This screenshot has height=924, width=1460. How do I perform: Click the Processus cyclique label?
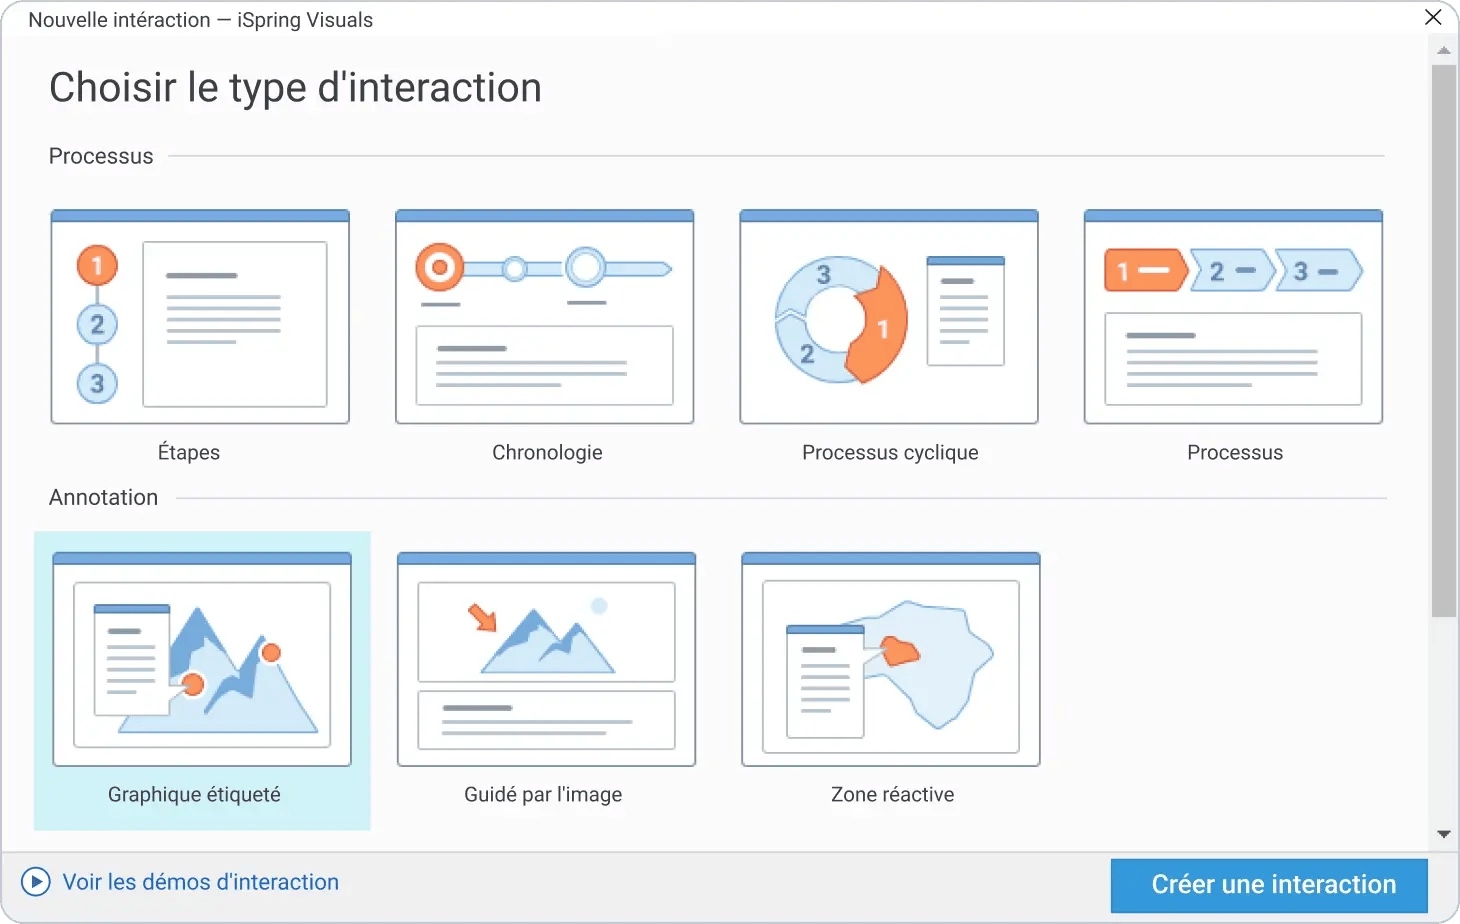coord(890,452)
